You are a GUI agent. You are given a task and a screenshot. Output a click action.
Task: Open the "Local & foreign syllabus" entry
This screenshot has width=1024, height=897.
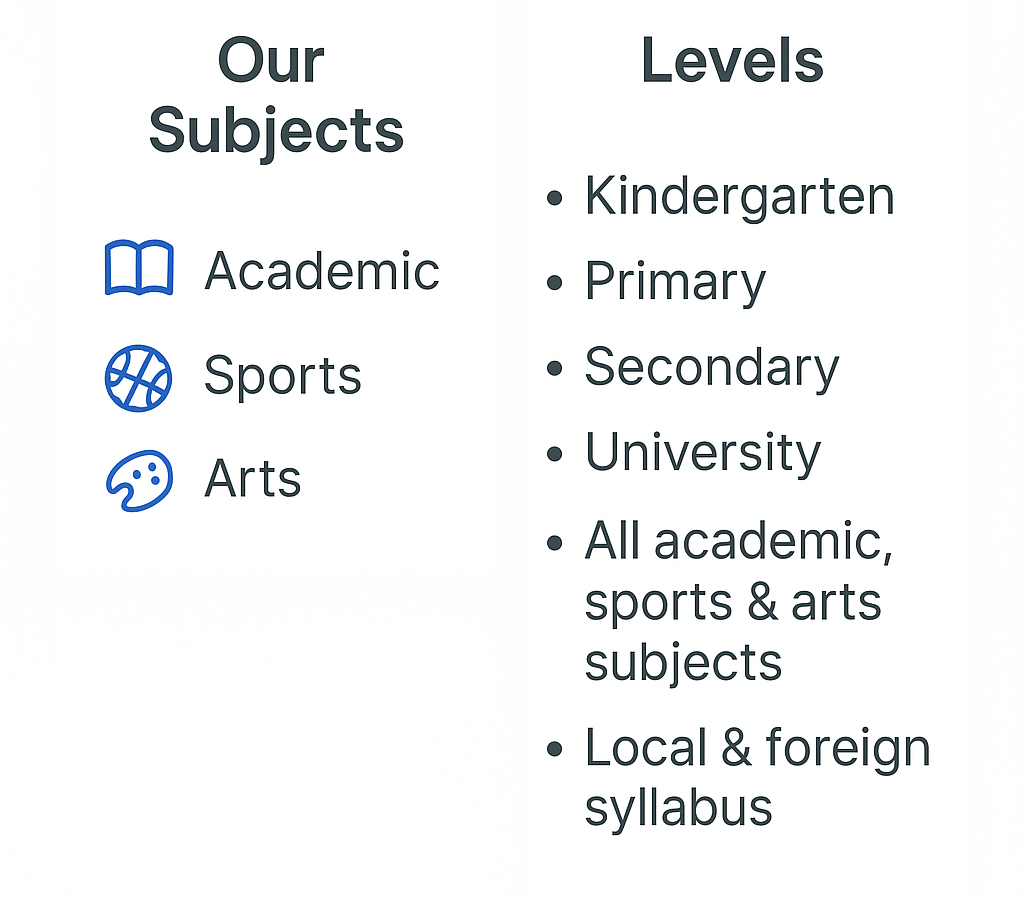click(x=756, y=777)
